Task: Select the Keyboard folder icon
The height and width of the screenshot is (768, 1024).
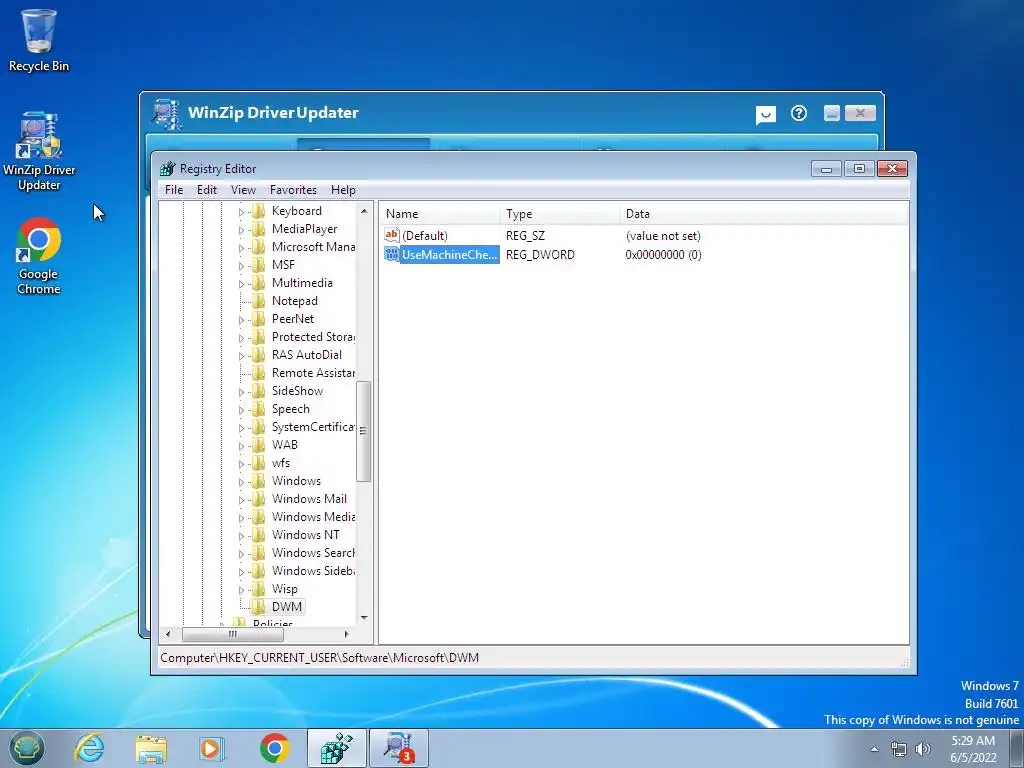Action: pos(259,211)
